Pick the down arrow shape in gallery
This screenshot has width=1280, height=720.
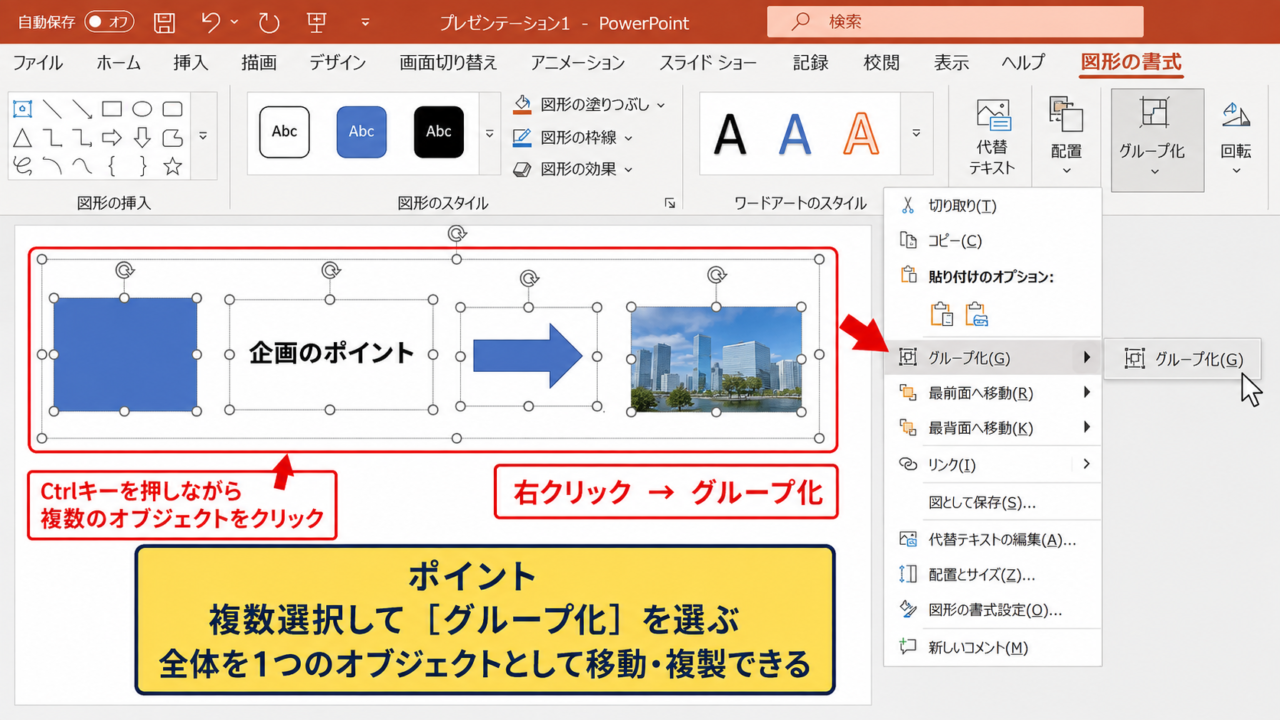point(142,137)
